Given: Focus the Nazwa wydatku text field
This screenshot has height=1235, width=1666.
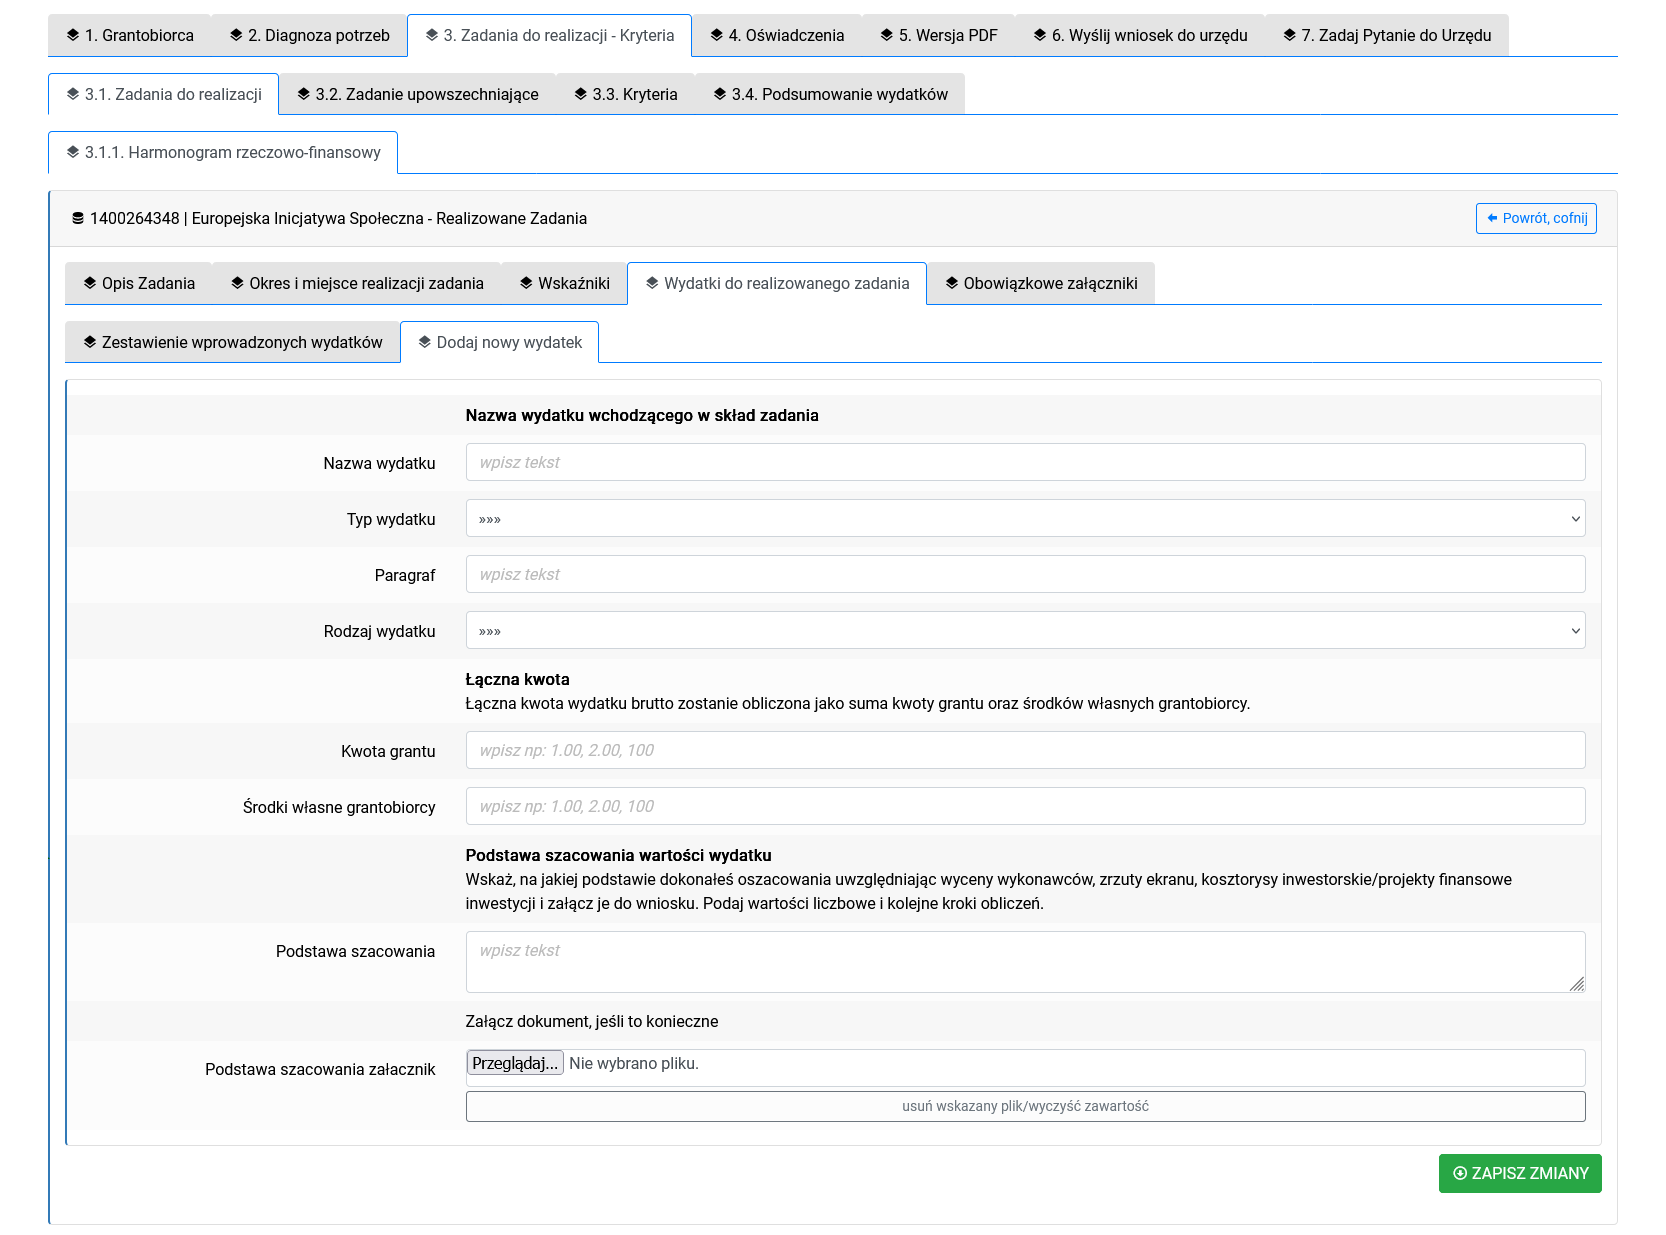Looking at the screenshot, I should pos(1025,462).
